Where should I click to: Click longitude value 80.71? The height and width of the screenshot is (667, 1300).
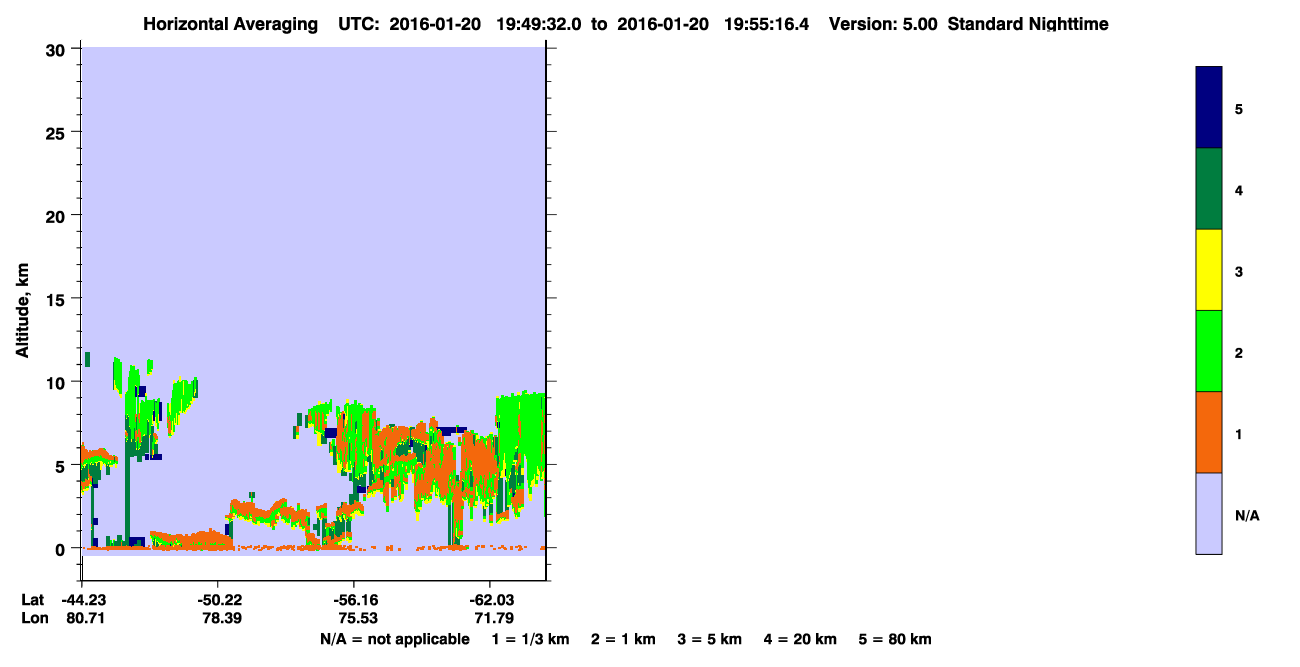tap(85, 619)
